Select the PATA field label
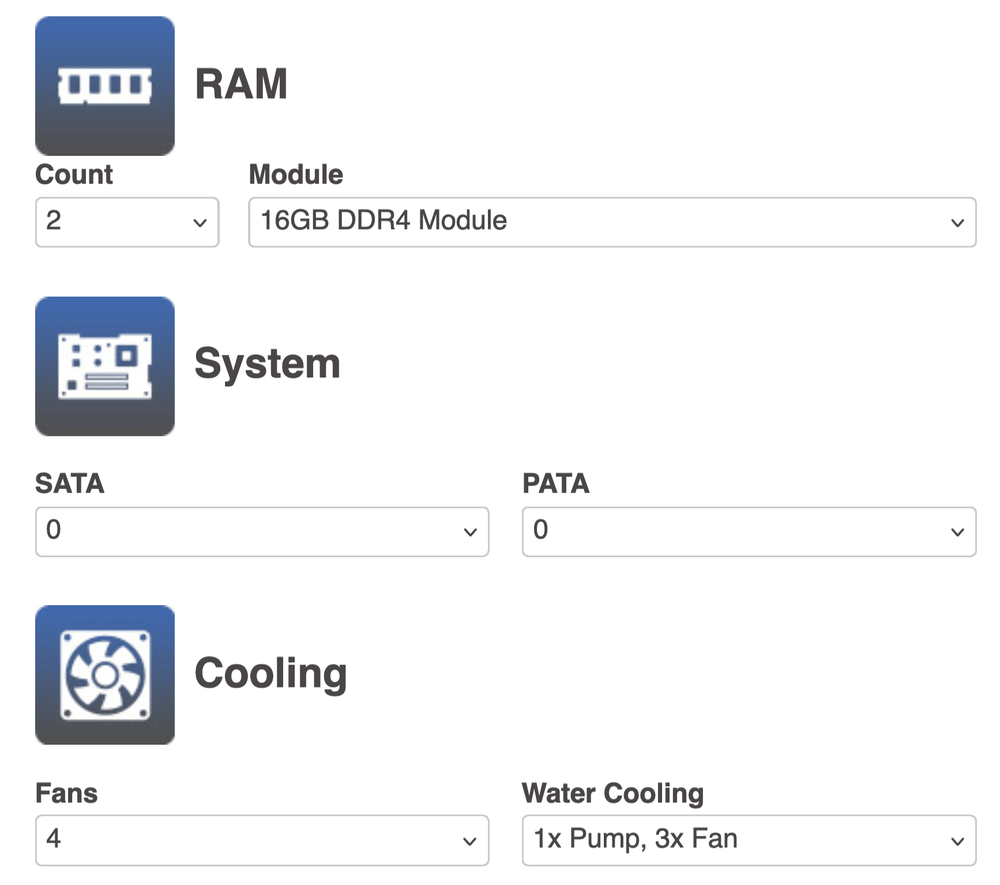The image size is (1000, 885). (x=556, y=484)
